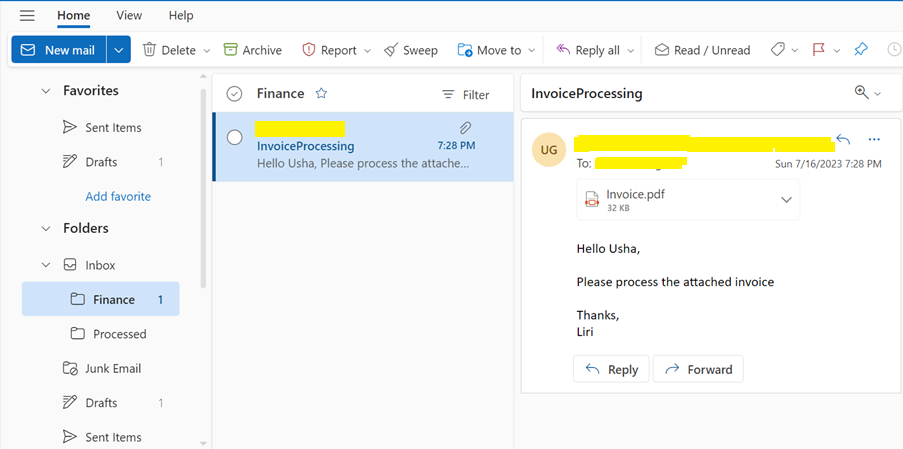903x449 pixels.
Task: Open the New mail dropdown arrow
Action: tap(119, 50)
